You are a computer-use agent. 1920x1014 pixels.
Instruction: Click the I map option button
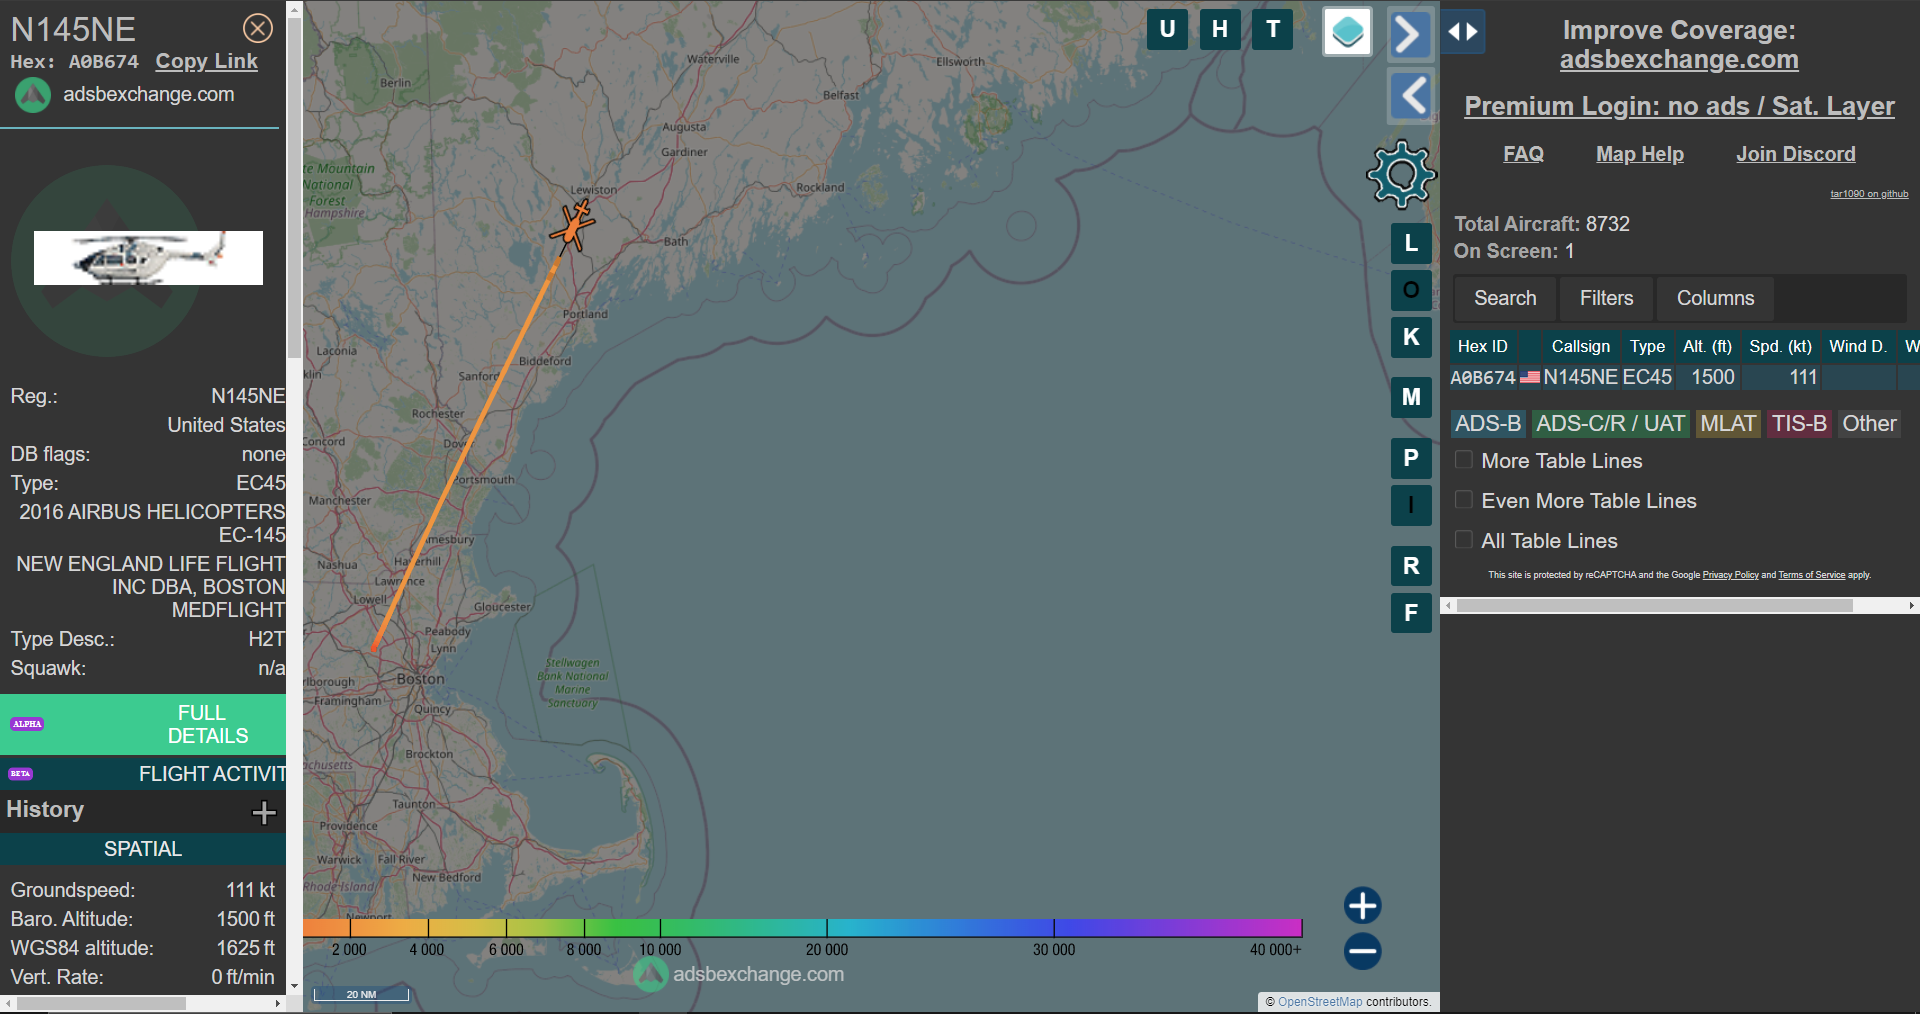pos(1411,505)
